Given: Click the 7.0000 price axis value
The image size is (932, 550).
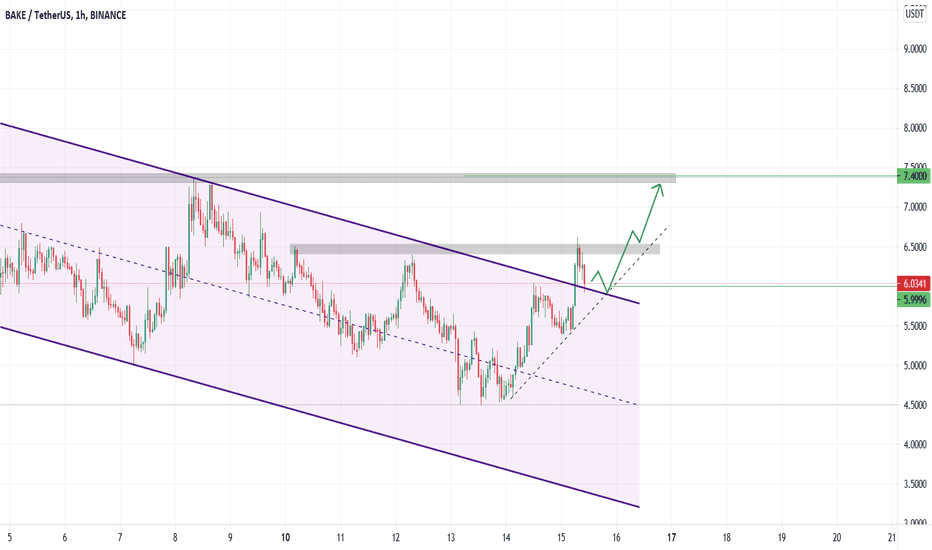Looking at the screenshot, I should click(915, 207).
